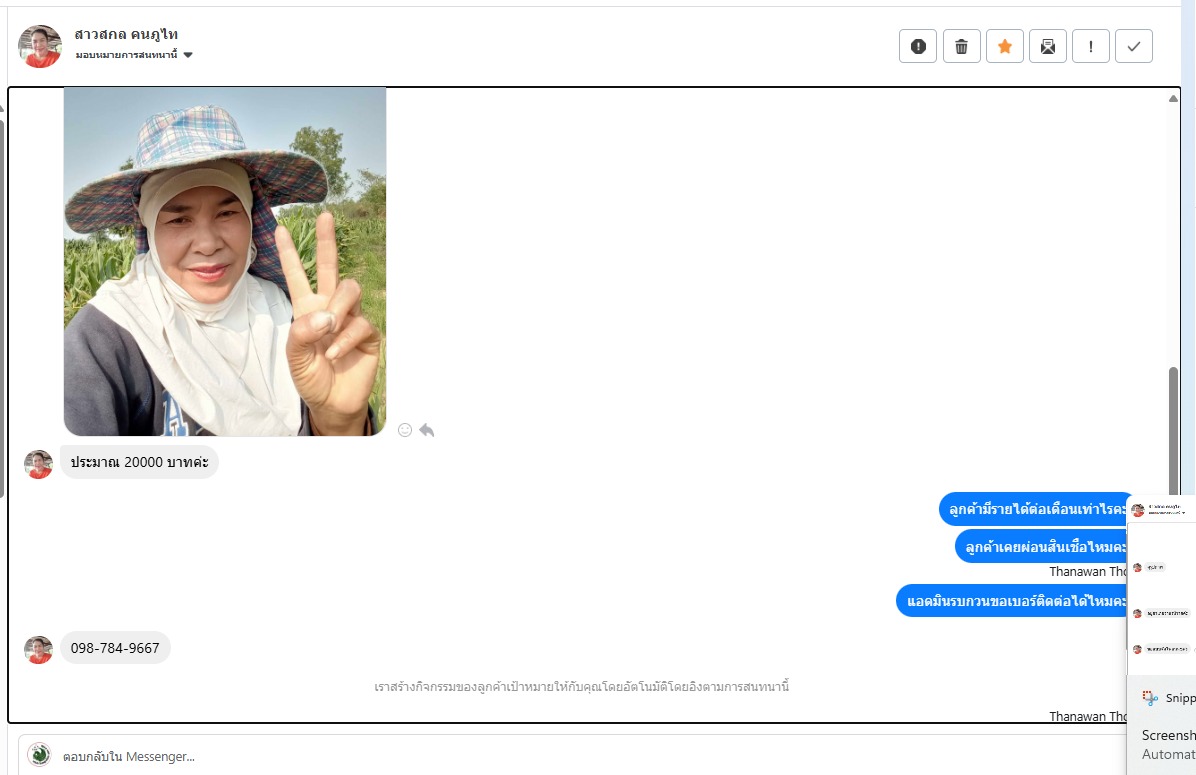Toggle the orange star follow-up flag
This screenshot has height=775, width=1196.
(x=1004, y=46)
